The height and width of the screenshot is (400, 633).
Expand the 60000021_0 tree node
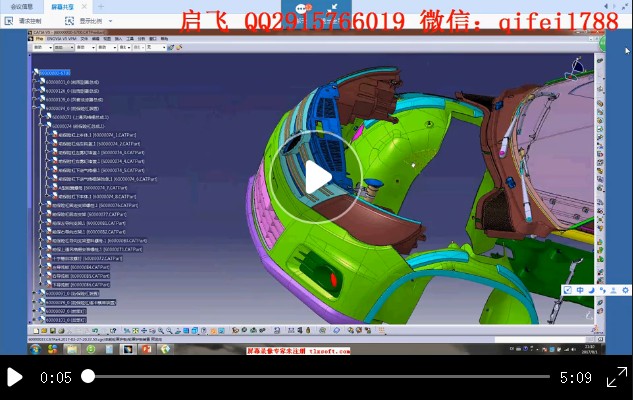coord(36,82)
